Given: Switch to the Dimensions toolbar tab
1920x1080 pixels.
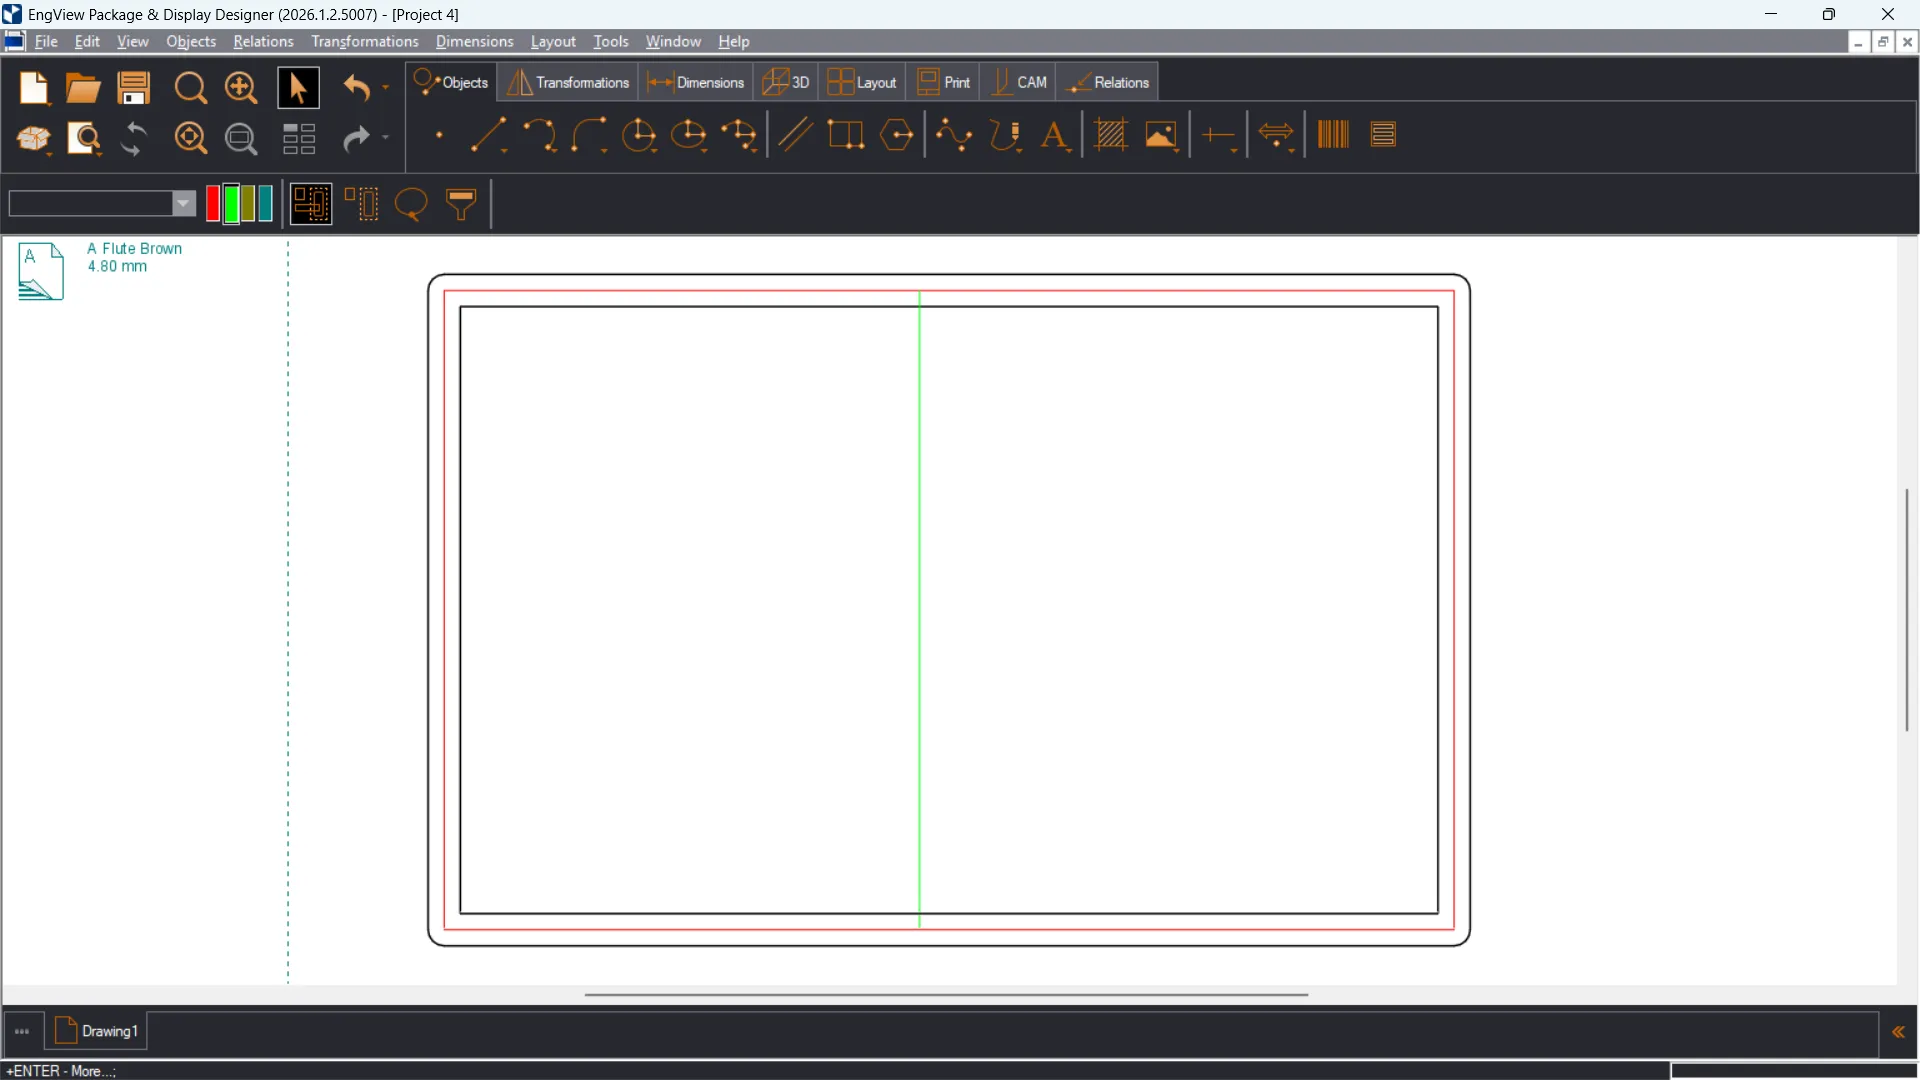Looking at the screenshot, I should point(696,83).
